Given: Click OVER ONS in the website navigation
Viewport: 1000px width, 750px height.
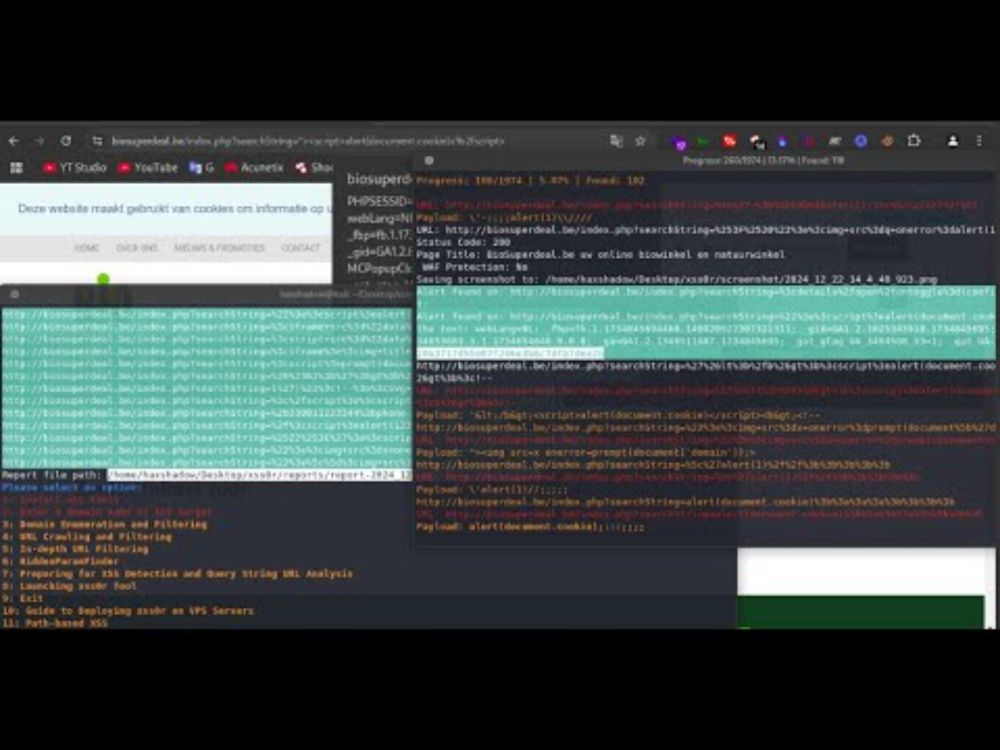Looking at the screenshot, I should (x=137, y=247).
